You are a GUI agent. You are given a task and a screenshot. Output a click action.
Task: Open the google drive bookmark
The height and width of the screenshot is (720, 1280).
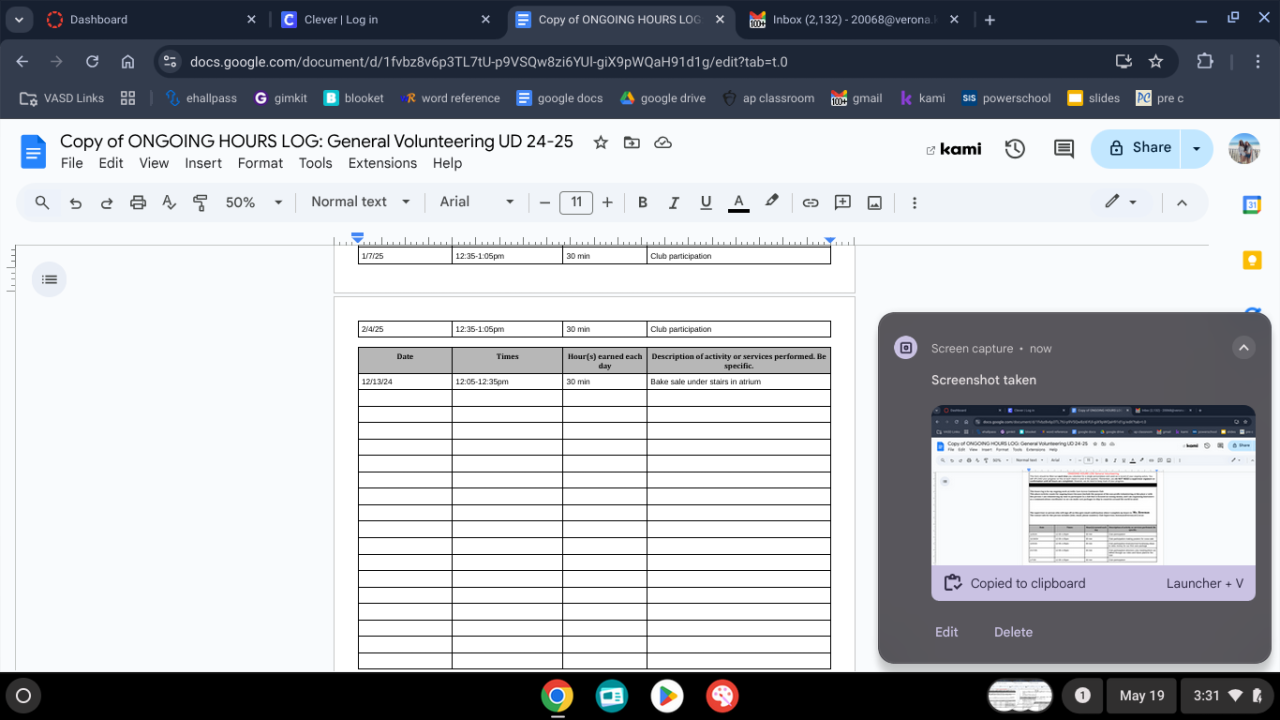(x=662, y=98)
